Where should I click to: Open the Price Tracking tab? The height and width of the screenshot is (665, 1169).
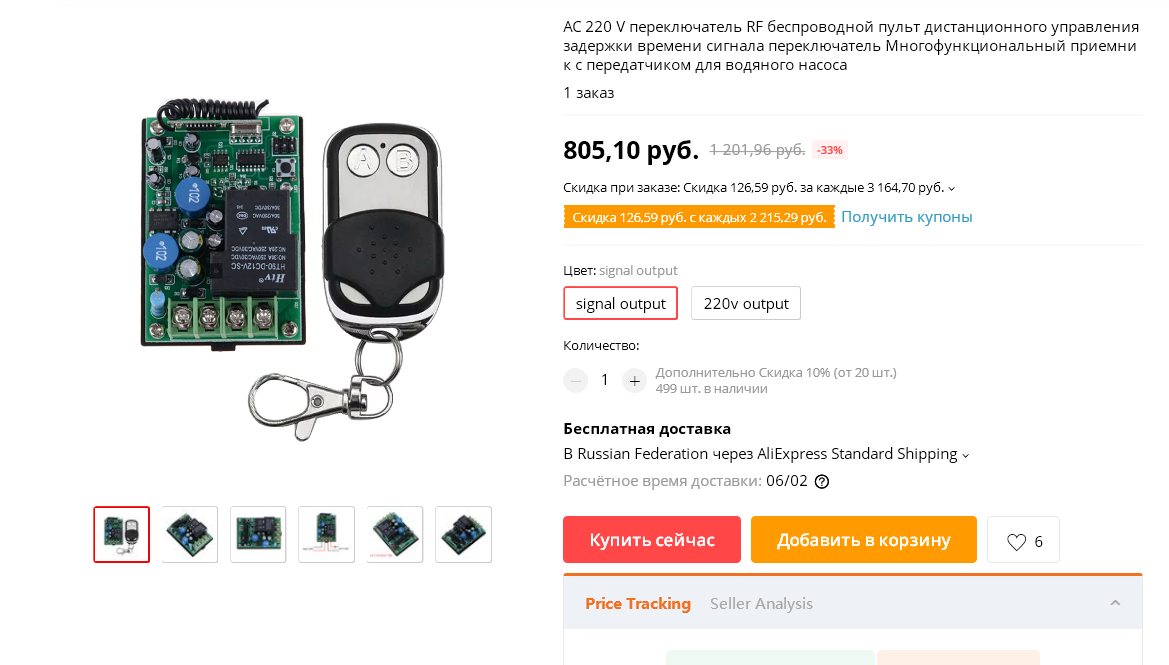click(638, 603)
